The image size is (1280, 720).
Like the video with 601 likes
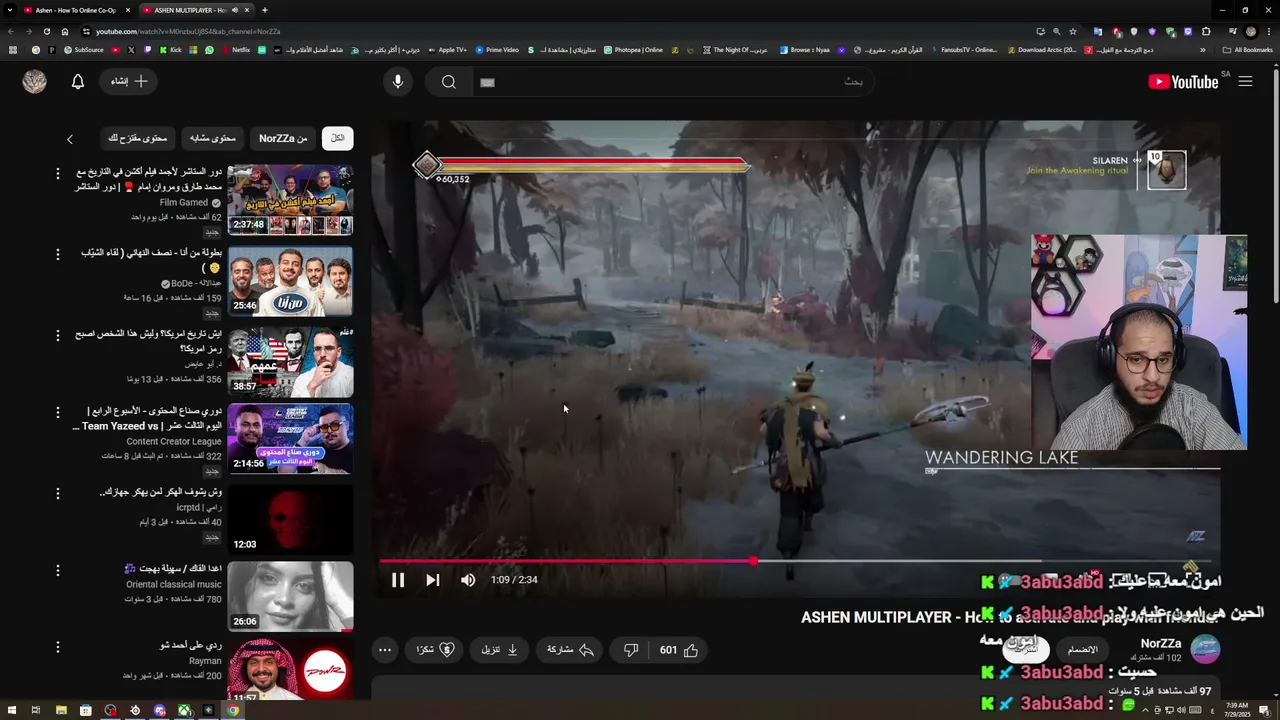click(x=679, y=650)
